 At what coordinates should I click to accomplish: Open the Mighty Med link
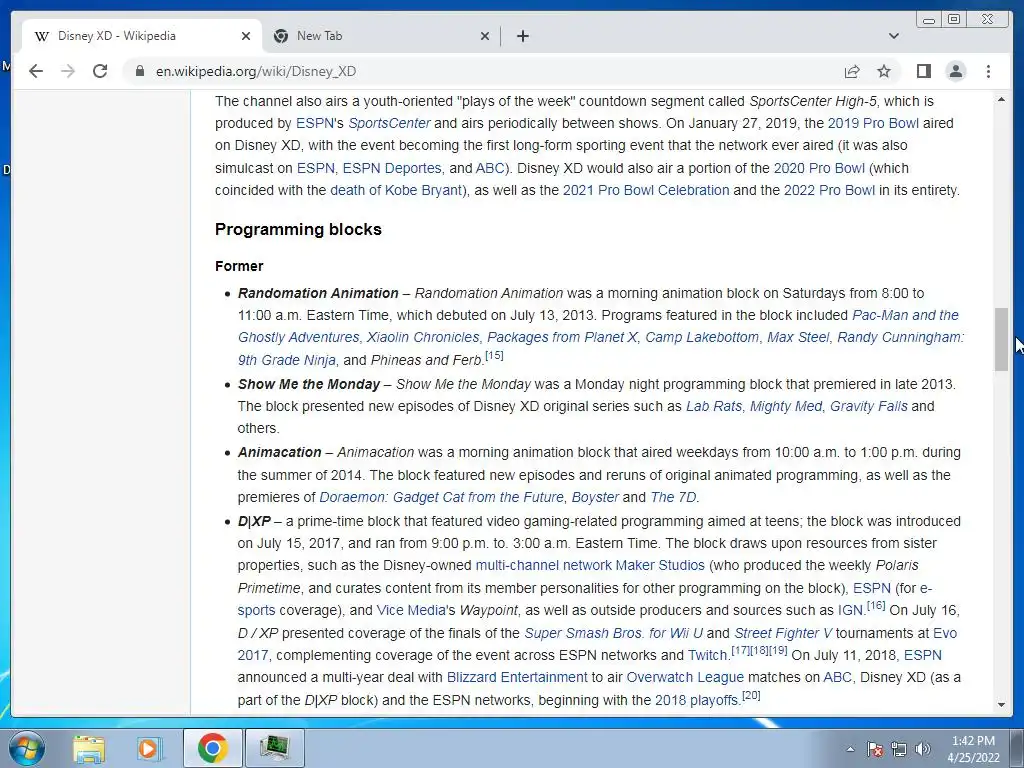point(786,406)
